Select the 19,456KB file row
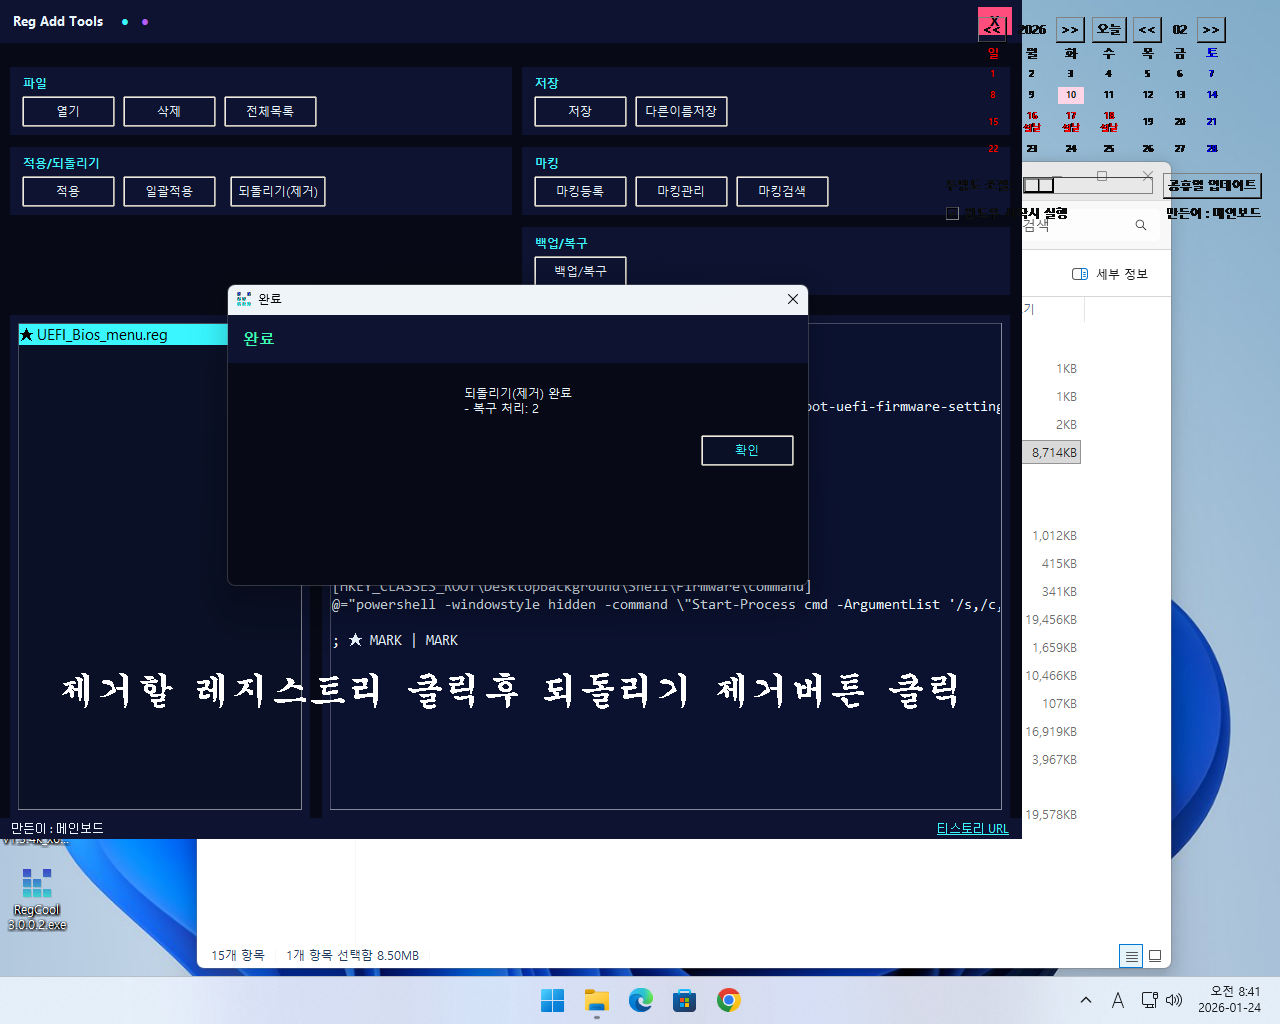 coord(1050,620)
